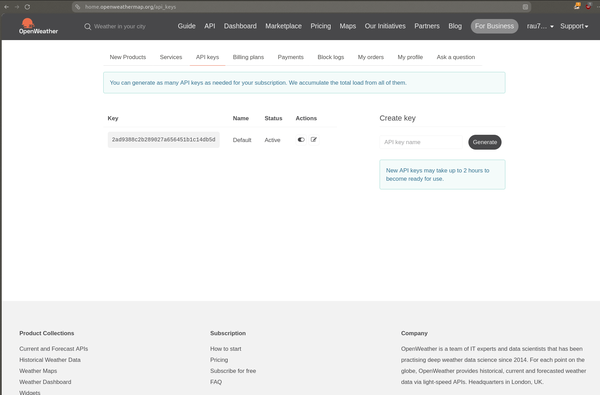Image resolution: width=600 pixels, height=395 pixels.
Task: Select the API keys tab
Action: point(207,57)
